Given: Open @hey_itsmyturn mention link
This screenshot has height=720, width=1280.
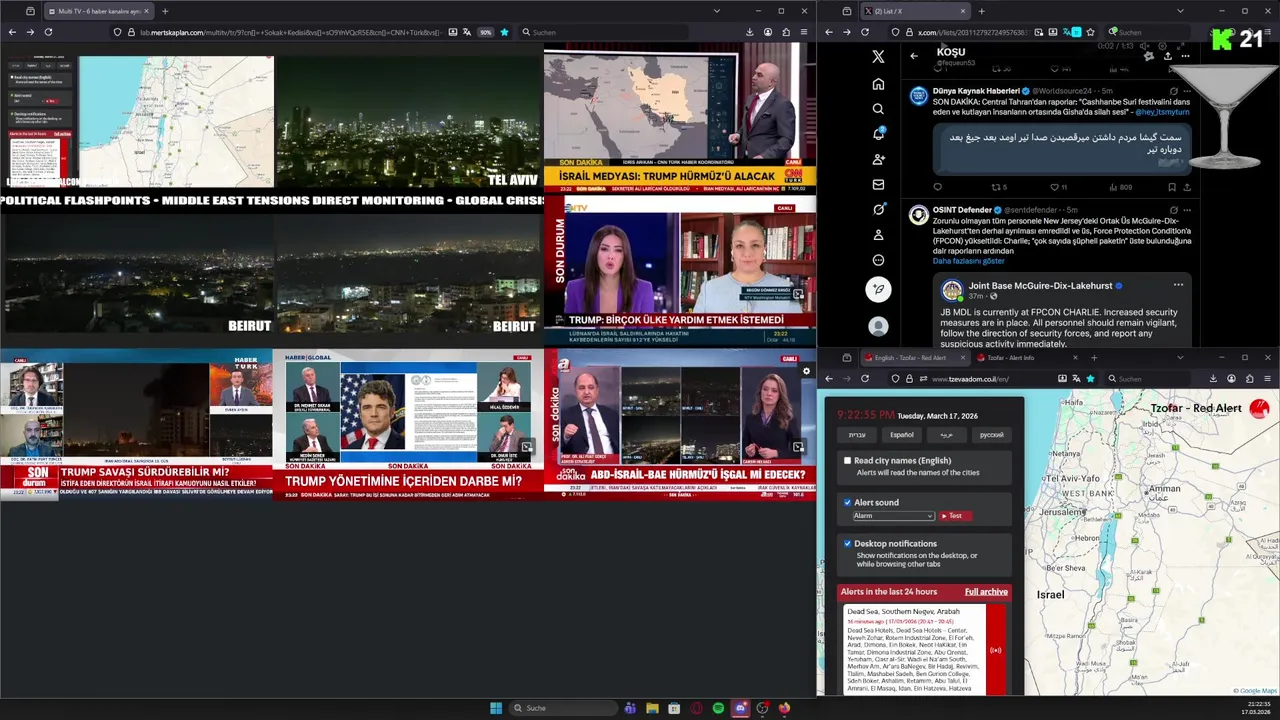Looking at the screenshot, I should click(1162, 112).
